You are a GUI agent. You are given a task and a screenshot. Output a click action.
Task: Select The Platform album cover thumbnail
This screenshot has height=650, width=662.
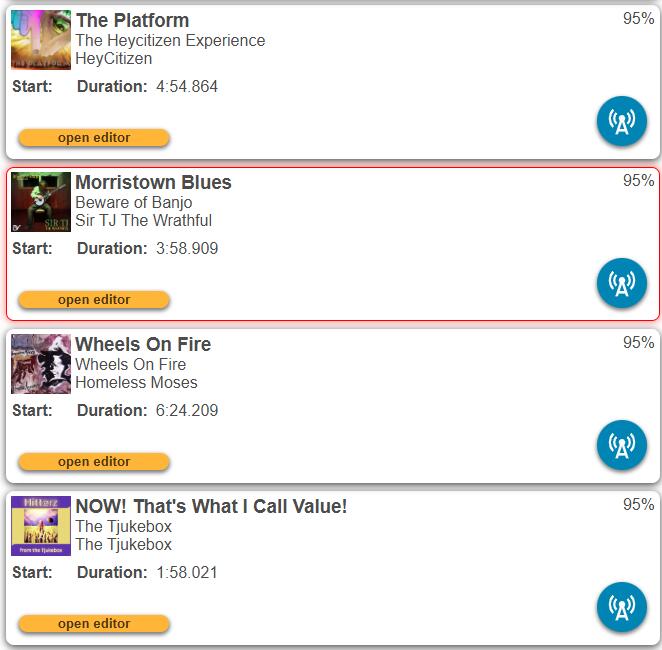coord(41,40)
